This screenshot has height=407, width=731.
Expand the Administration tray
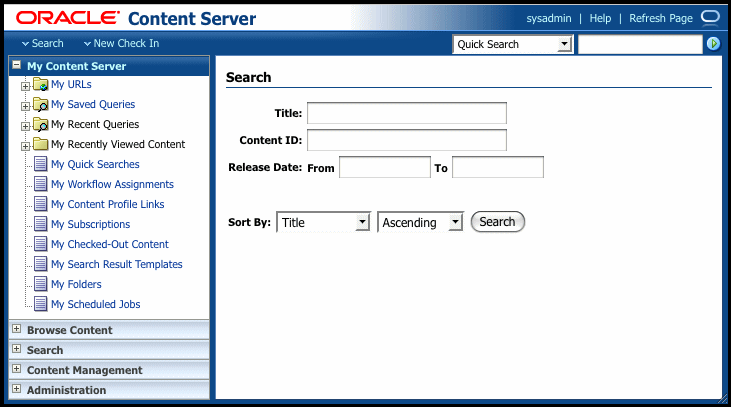[x=16, y=389]
